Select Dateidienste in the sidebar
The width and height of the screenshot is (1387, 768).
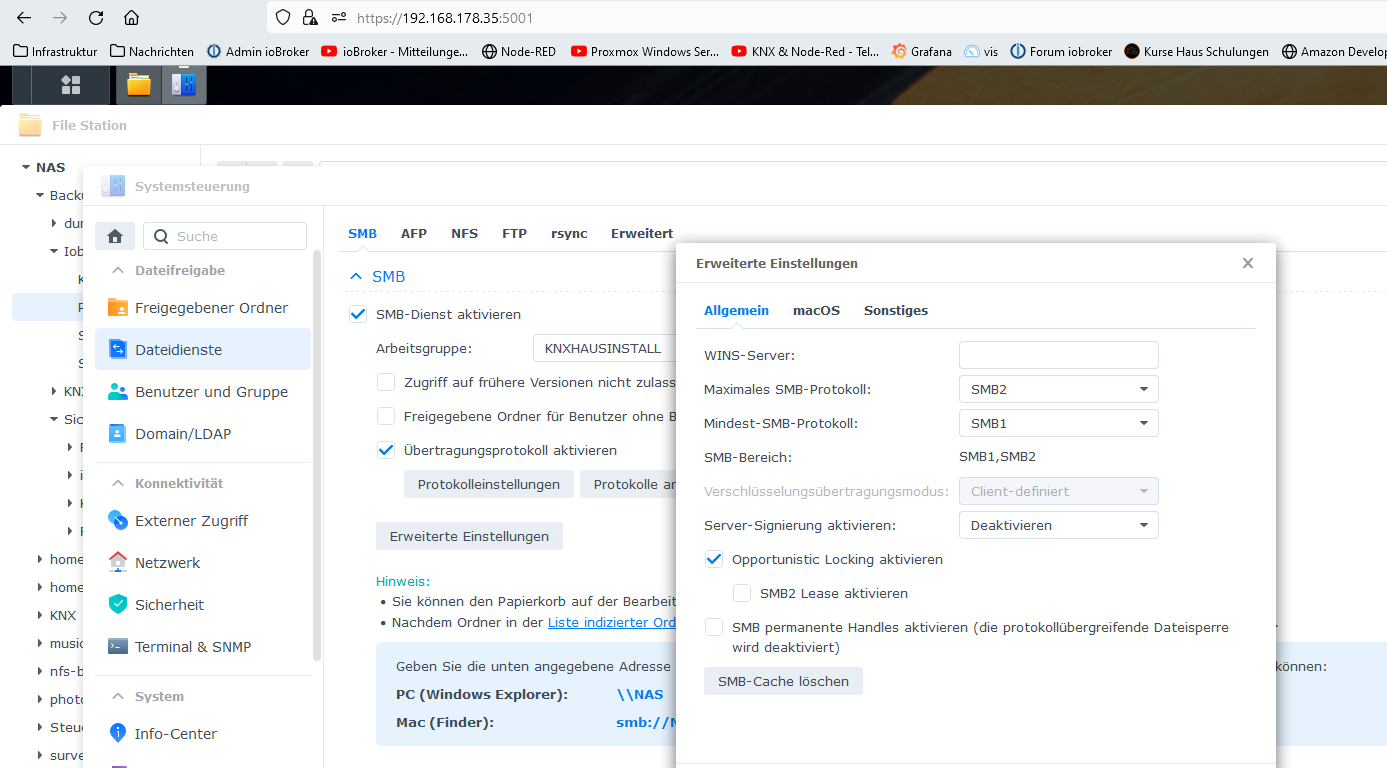click(x=203, y=350)
